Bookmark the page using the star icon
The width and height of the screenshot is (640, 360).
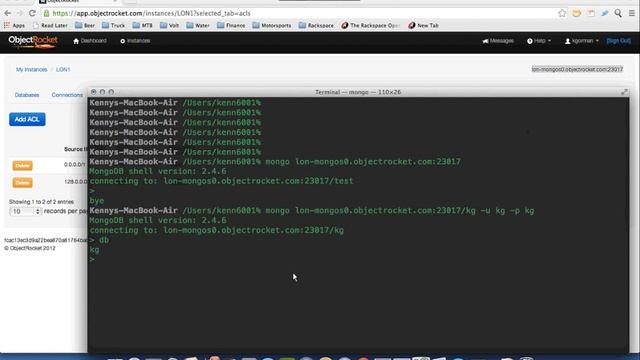click(x=562, y=13)
